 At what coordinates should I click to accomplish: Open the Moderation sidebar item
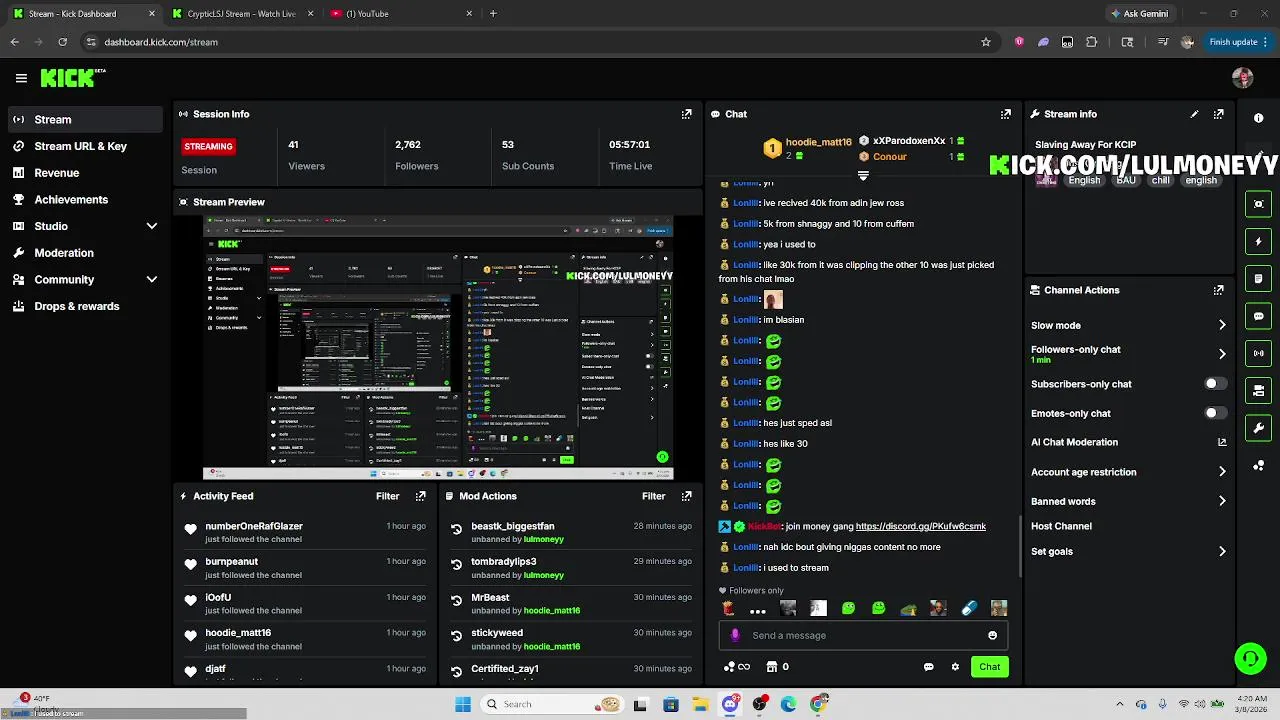(85, 253)
